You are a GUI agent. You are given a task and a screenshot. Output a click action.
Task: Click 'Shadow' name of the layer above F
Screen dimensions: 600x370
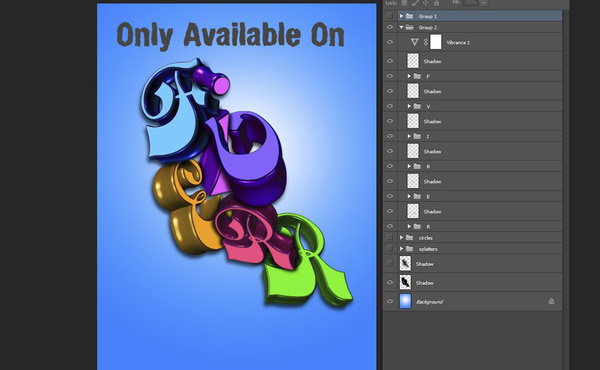click(432, 61)
